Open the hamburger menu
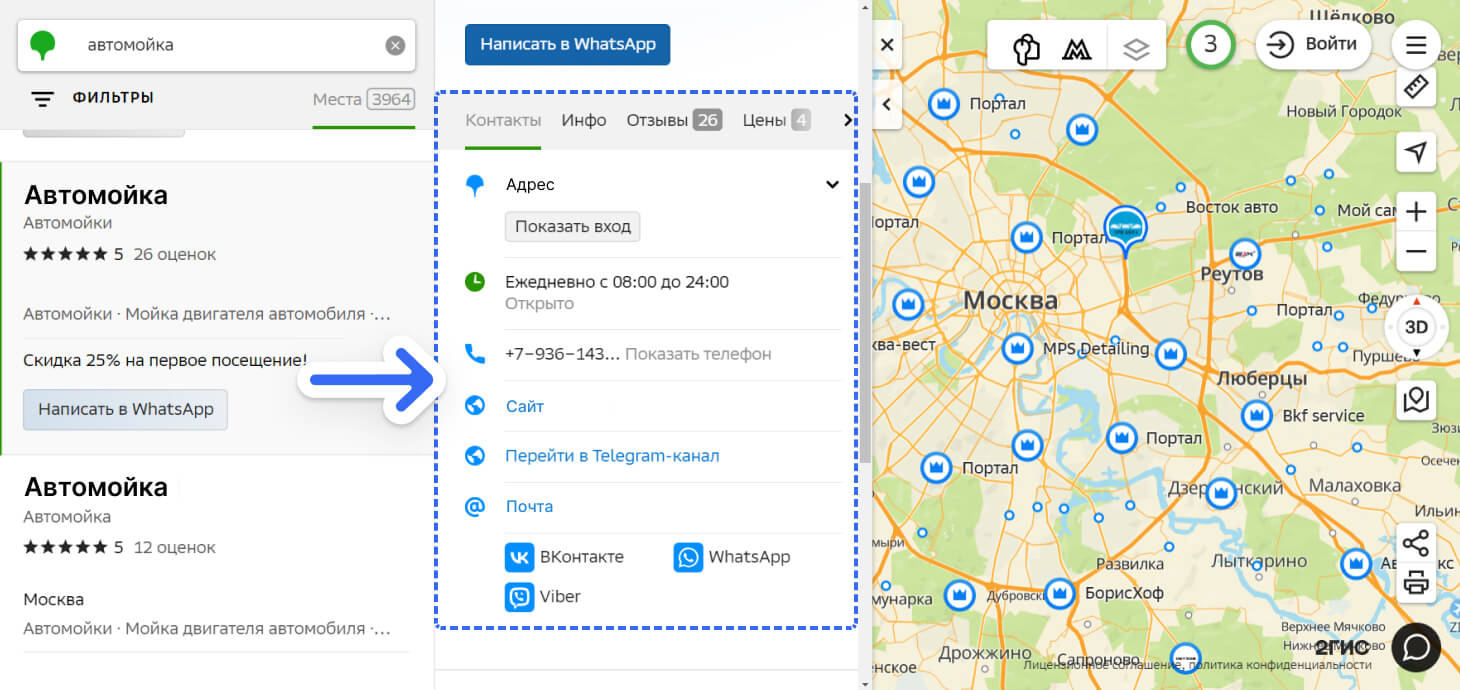Screen dimensions: 1460x690 click(x=1416, y=45)
